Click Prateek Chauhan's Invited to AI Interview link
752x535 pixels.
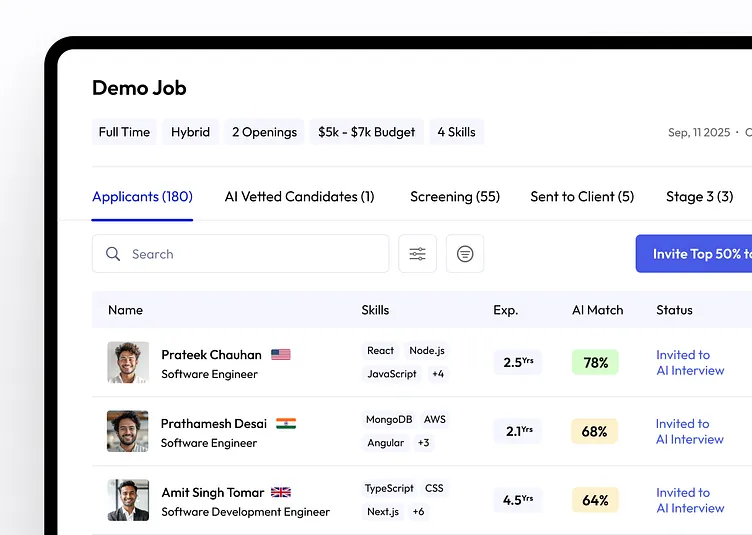[690, 363]
